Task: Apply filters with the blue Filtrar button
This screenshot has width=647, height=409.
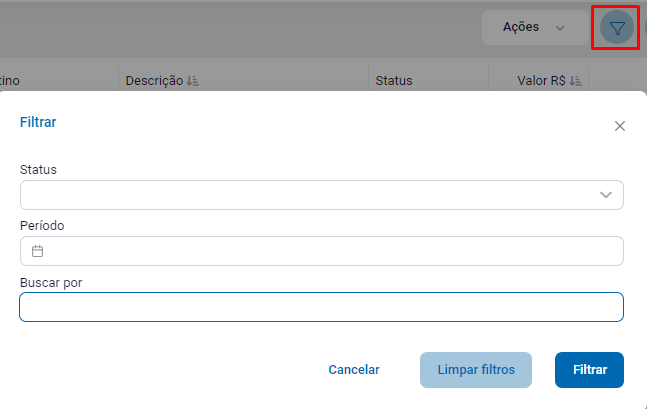Action: (x=589, y=370)
